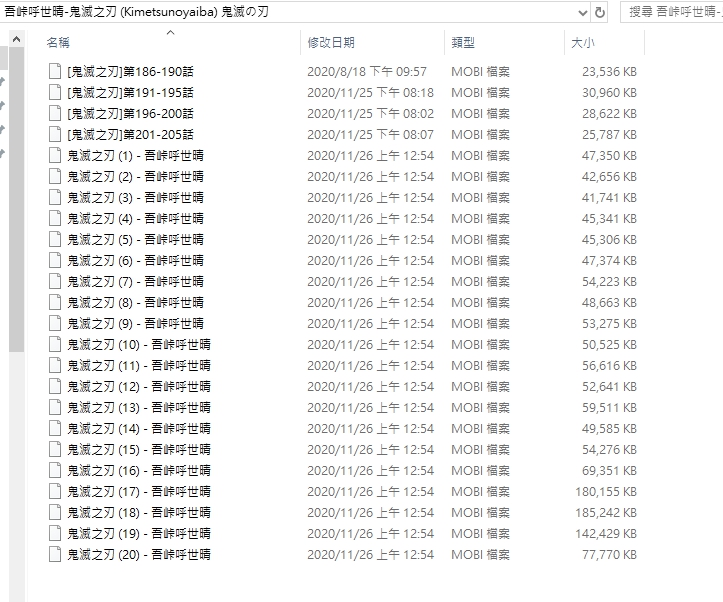The image size is (723, 602).
Task: Click file icon of 鬼滅之刃 (6)
Action: coord(55,260)
